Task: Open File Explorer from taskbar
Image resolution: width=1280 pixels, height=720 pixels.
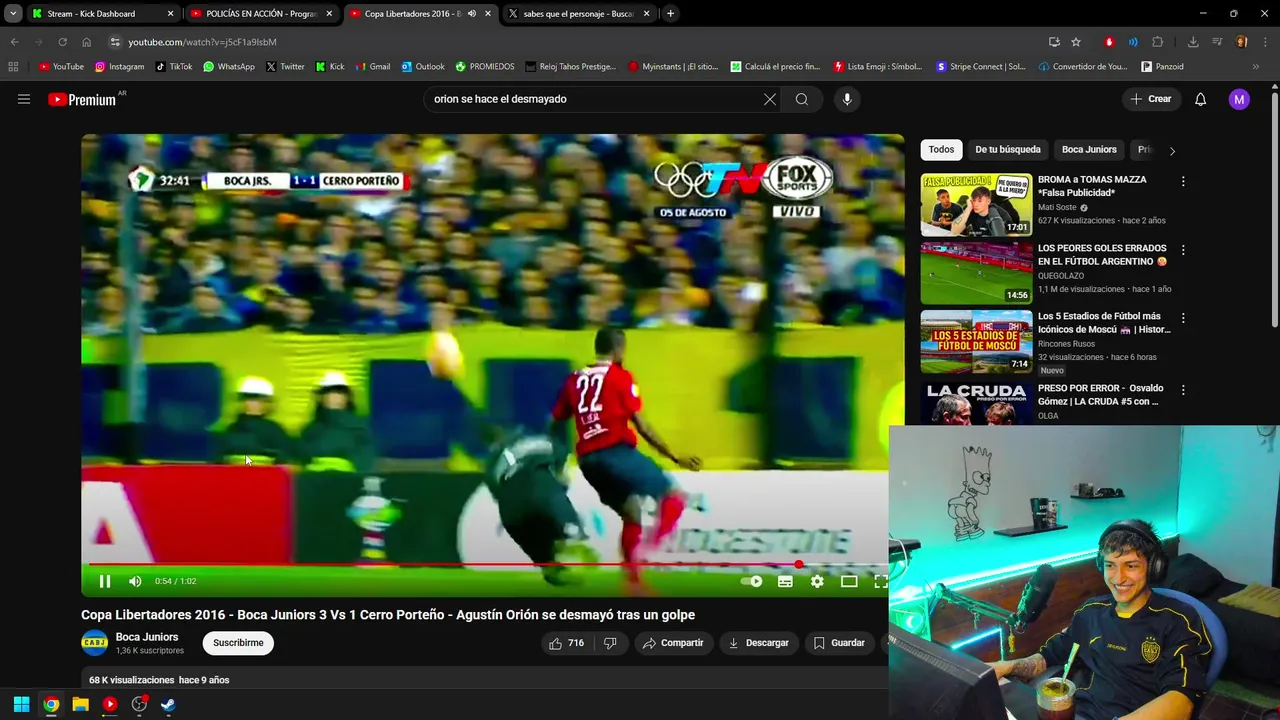Action: 80,704
